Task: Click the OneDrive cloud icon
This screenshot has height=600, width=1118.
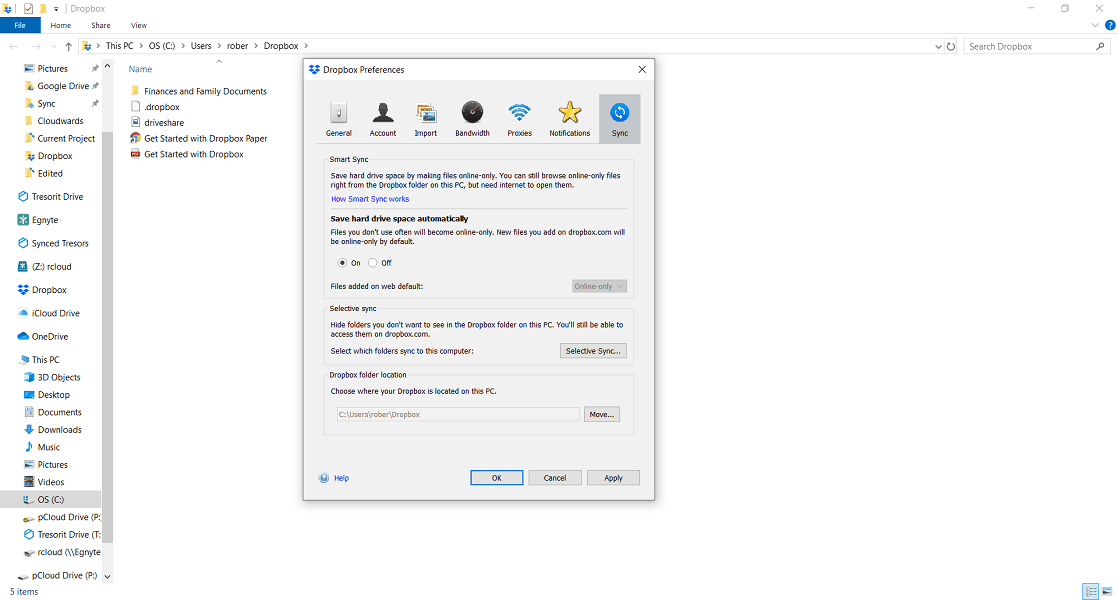Action: [23, 336]
